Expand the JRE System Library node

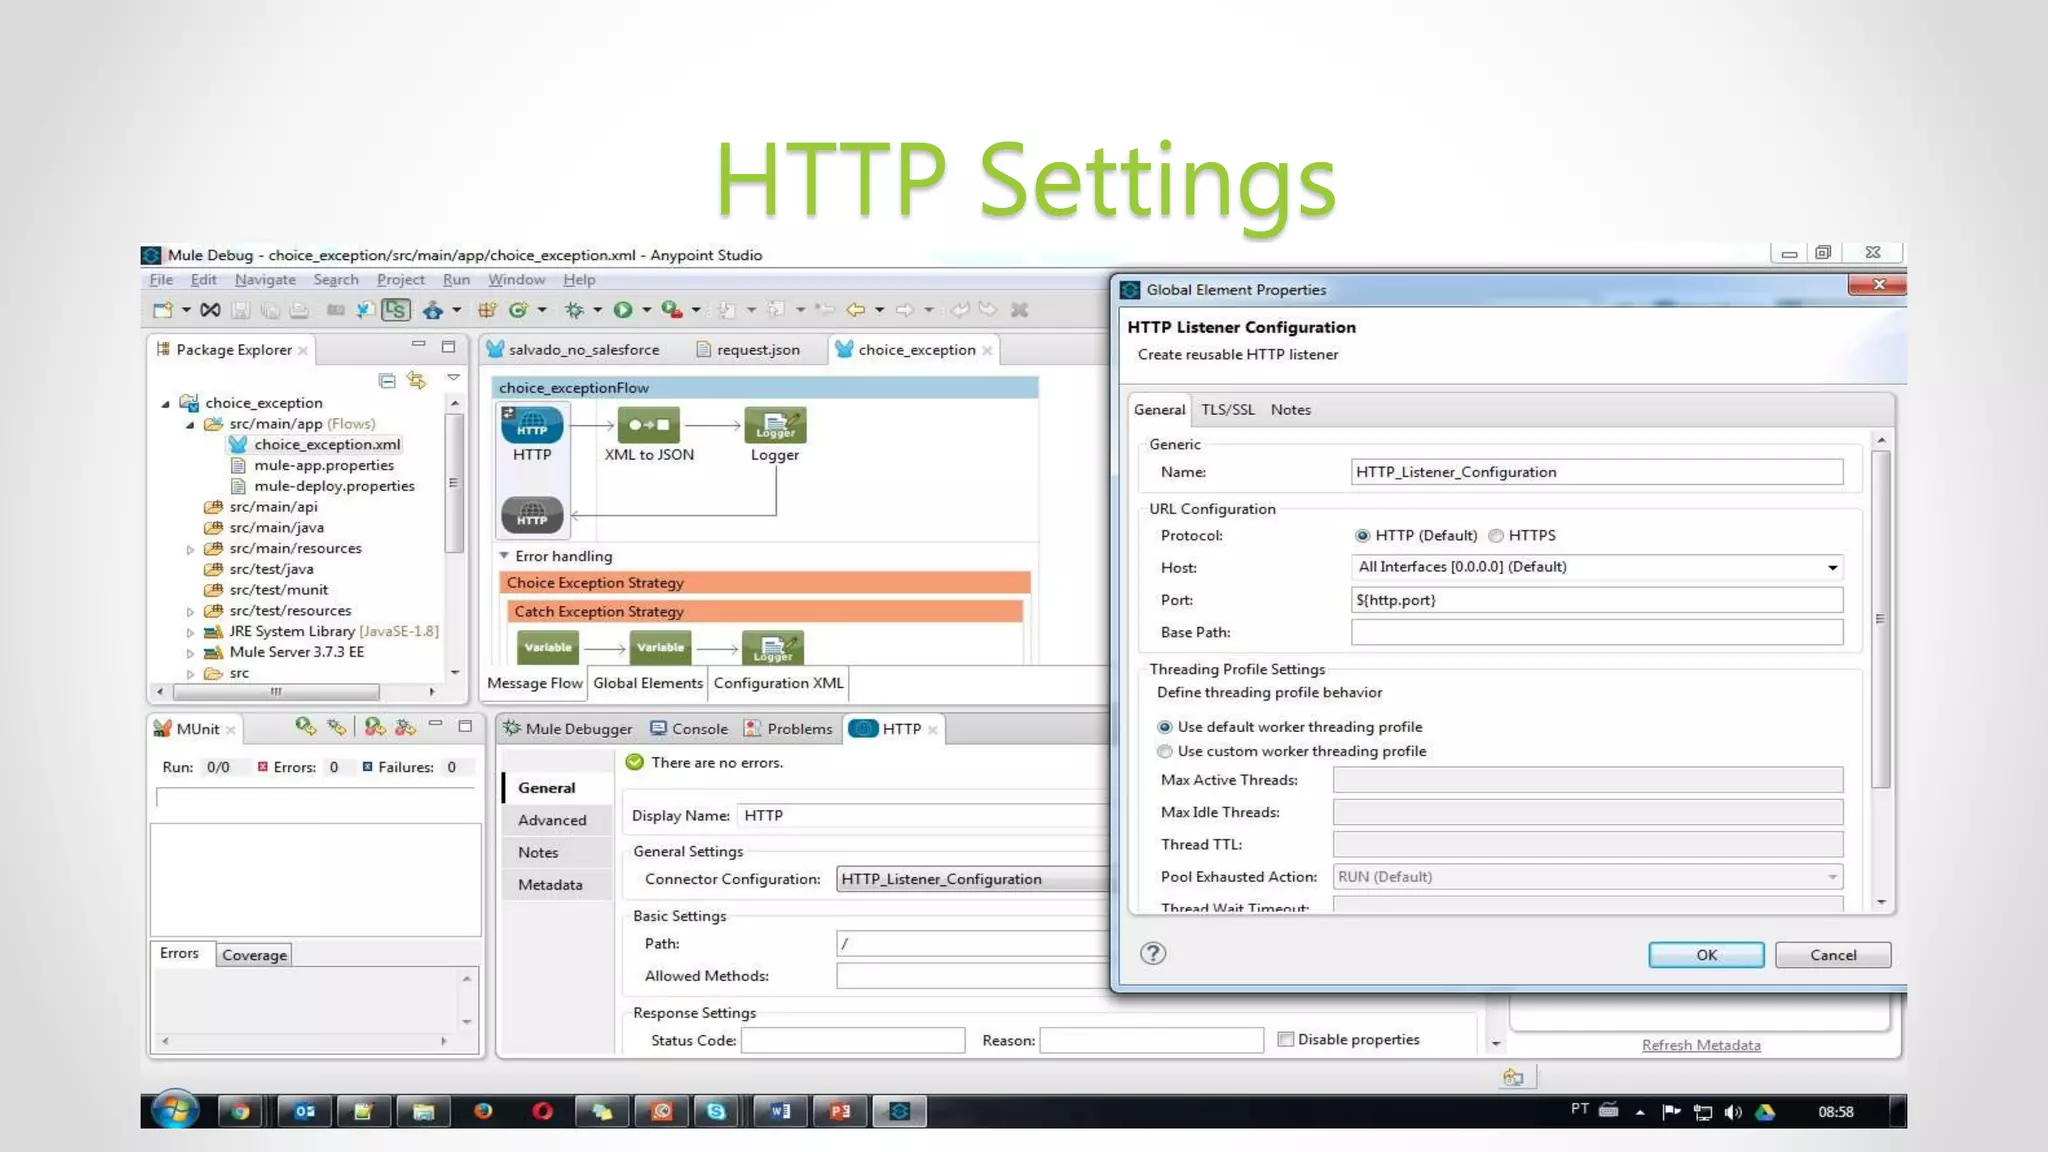click(190, 632)
